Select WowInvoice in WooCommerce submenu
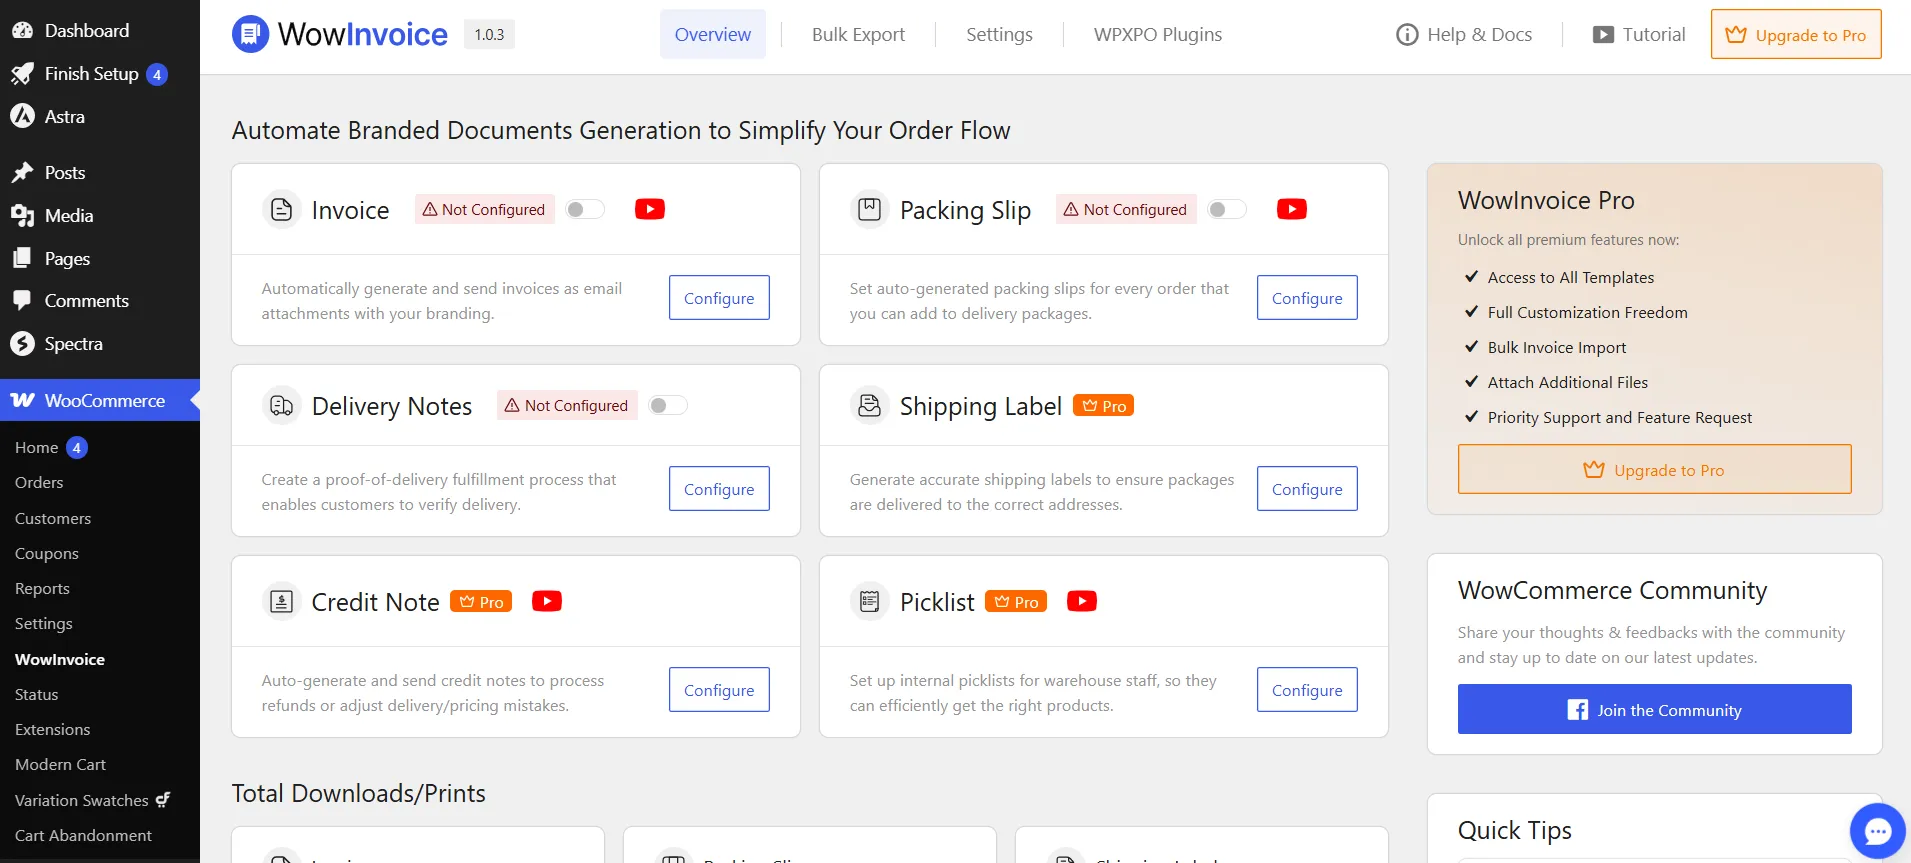The image size is (1911, 863). (60, 659)
